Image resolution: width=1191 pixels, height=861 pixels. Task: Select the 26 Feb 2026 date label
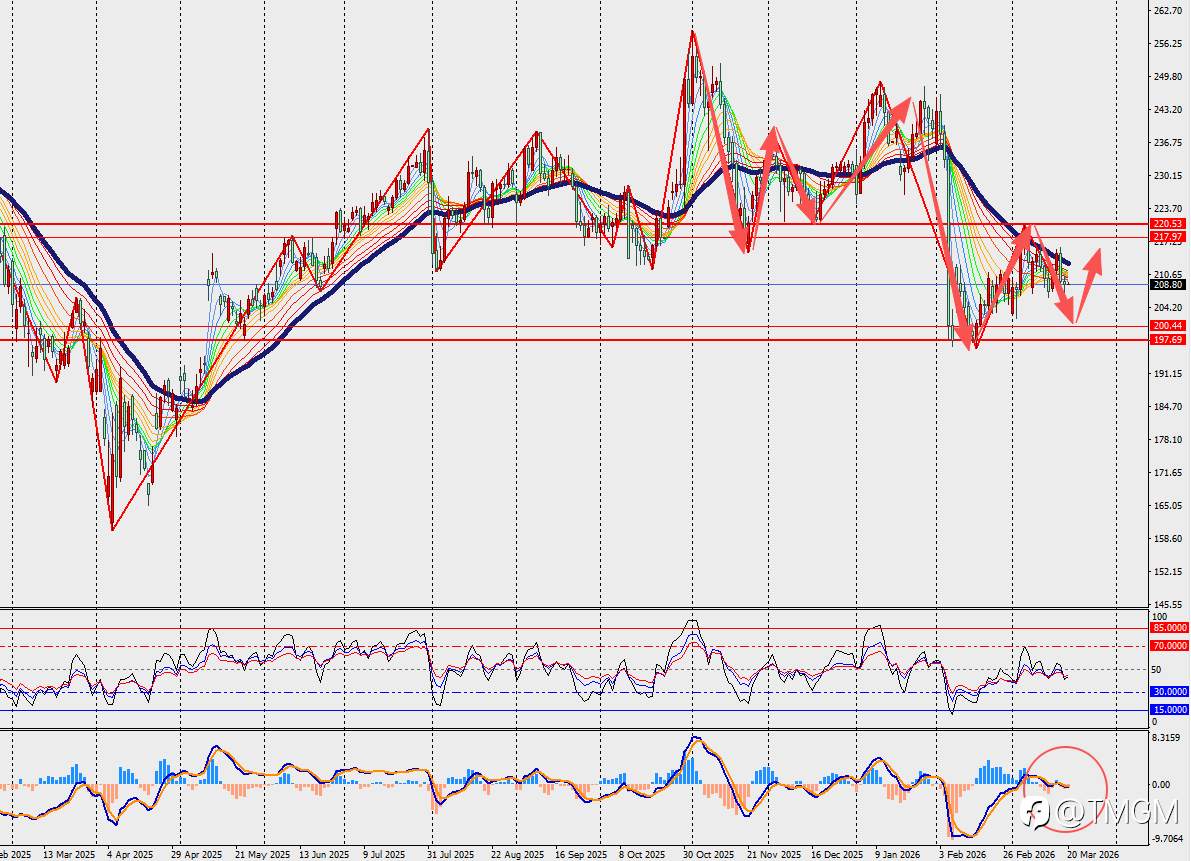[1028, 854]
